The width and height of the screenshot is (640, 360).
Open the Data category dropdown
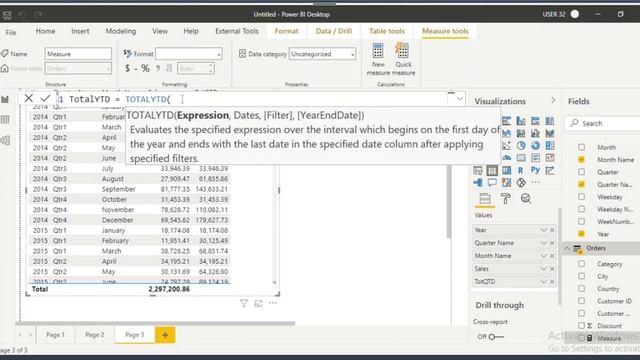click(x=322, y=54)
